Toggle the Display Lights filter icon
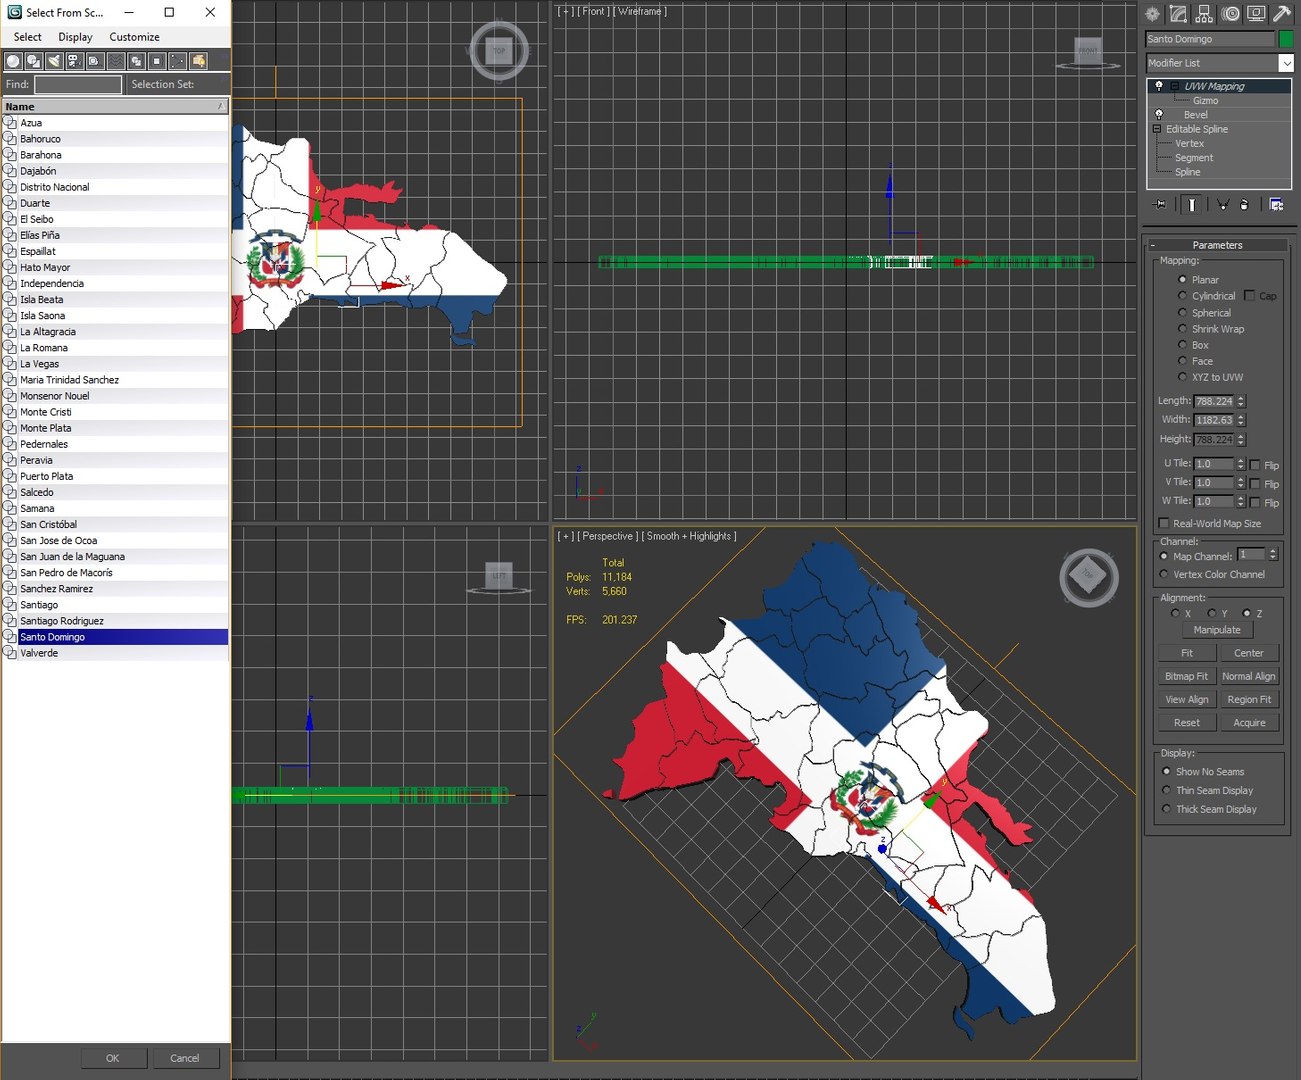Screen dimensions: 1301x1080 (54, 61)
